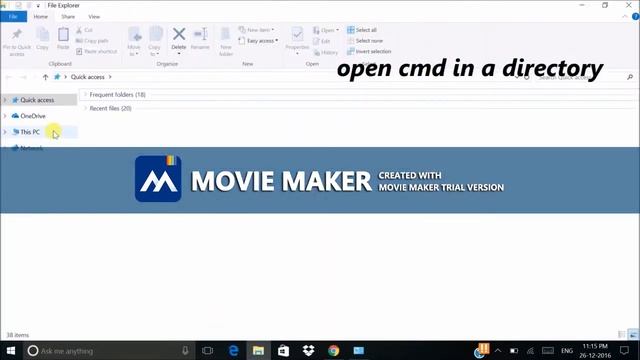Open the New item dropdown
640x360 pixels.
coord(256,30)
